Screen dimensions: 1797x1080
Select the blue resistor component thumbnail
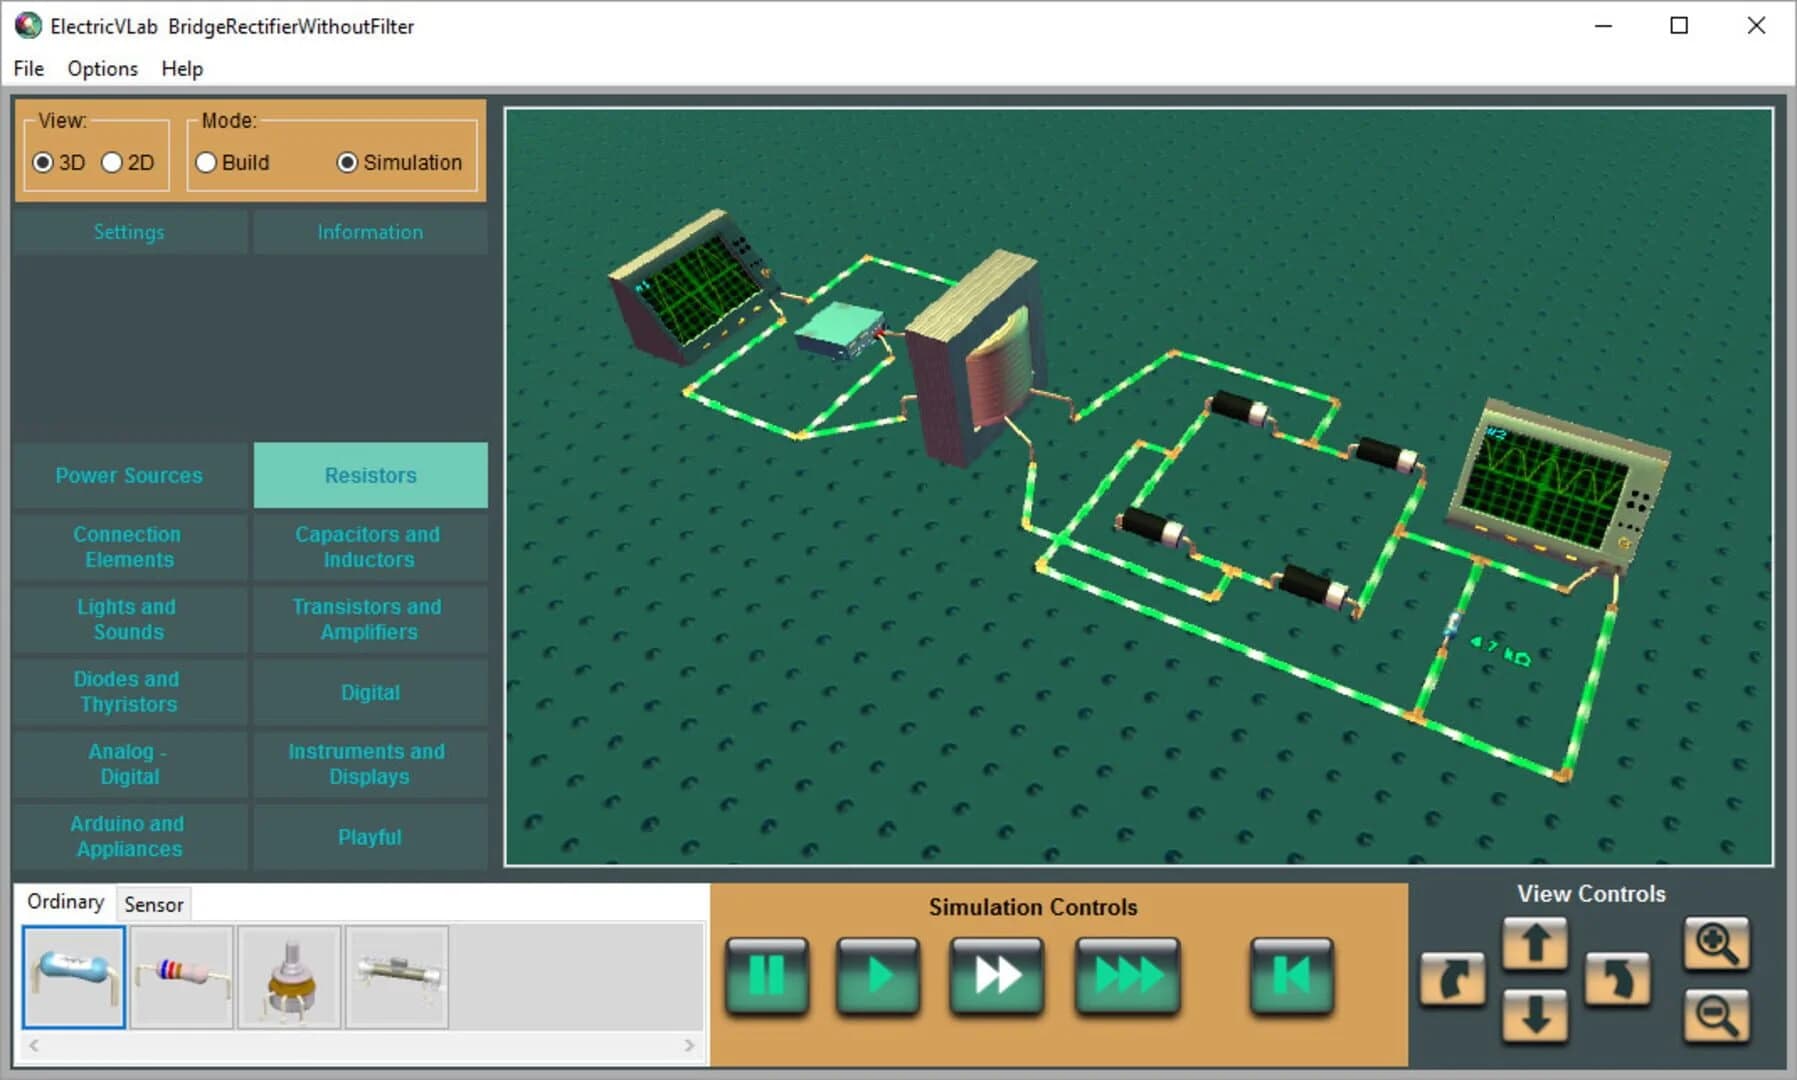point(73,975)
